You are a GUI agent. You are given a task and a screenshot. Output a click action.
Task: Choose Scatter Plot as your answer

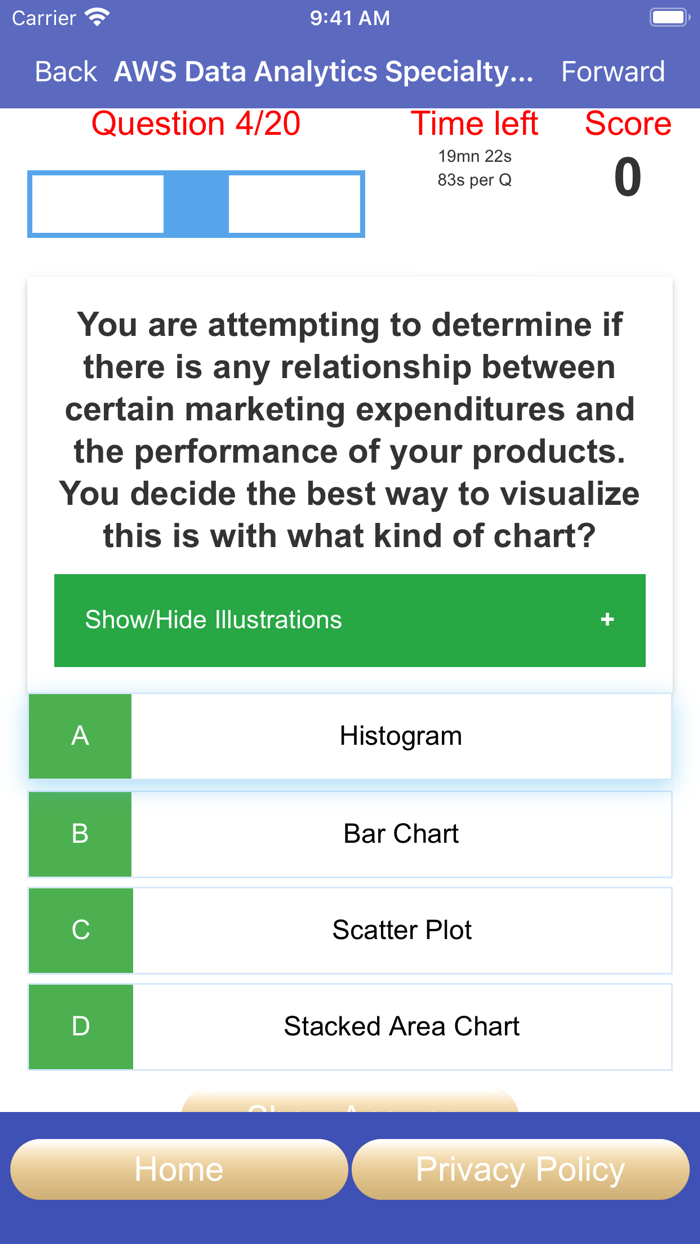[350, 929]
